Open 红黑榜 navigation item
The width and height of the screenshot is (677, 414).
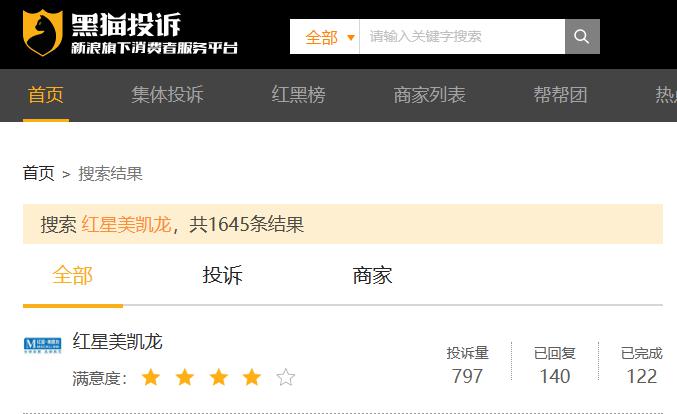(x=298, y=95)
